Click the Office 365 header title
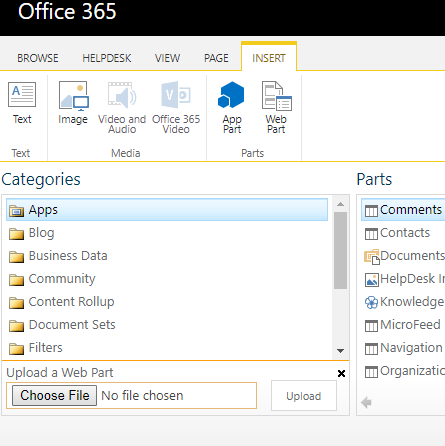Screen dimensions: 445x446 click(67, 12)
